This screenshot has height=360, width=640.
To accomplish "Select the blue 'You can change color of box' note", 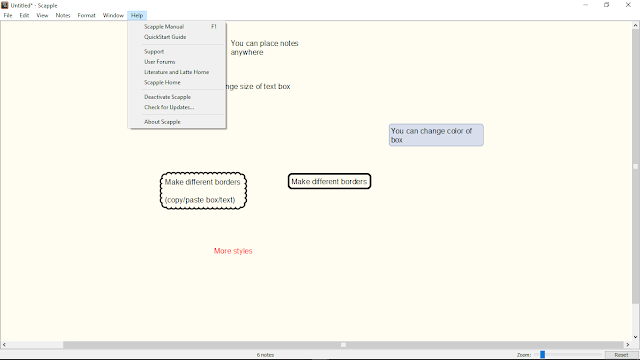I will (x=436, y=135).
